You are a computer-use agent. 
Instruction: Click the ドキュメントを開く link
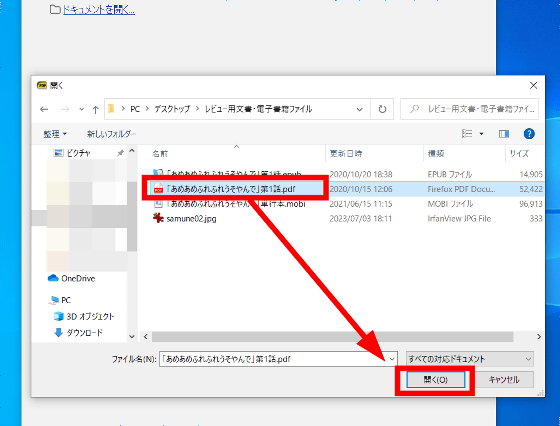click(99, 10)
